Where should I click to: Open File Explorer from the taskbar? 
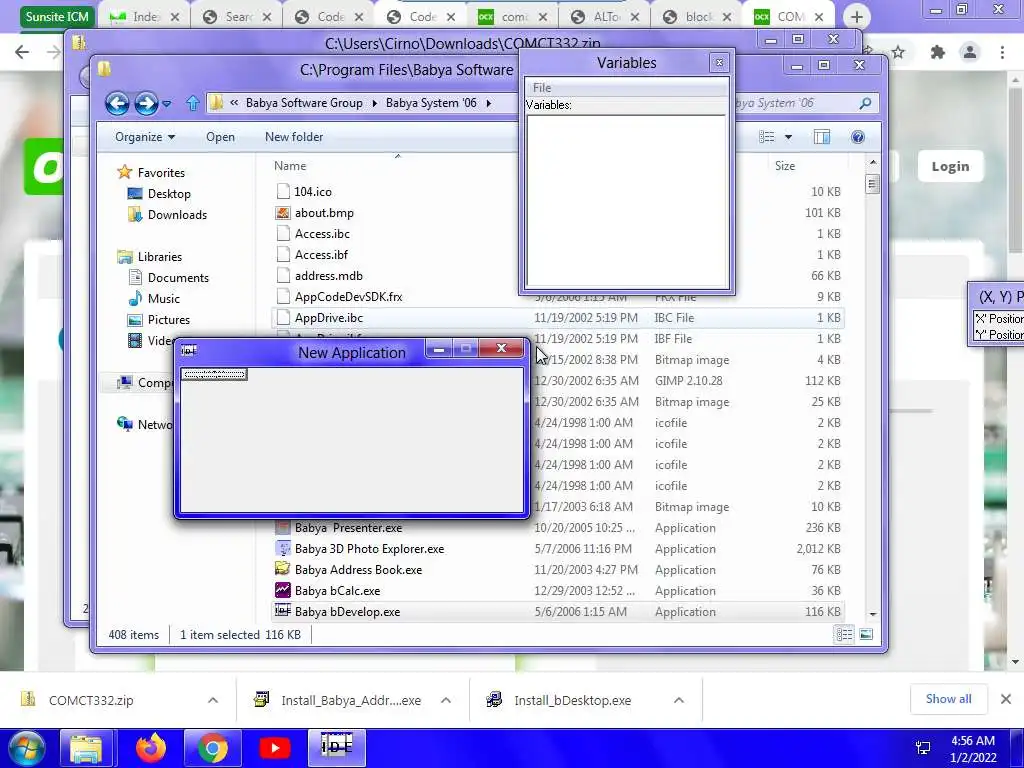click(x=86, y=748)
